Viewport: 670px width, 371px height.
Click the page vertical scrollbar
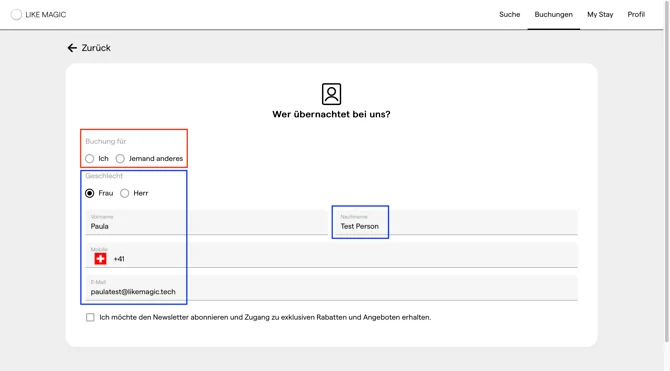(667, 171)
